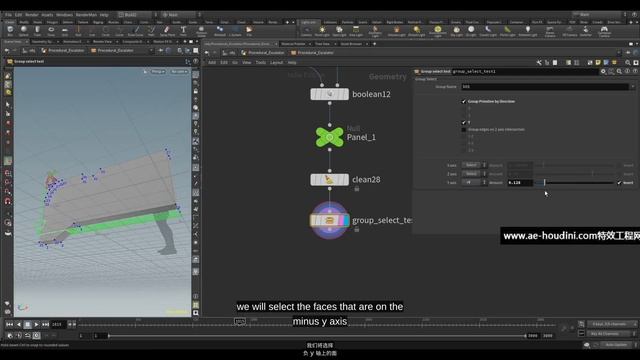The height and width of the screenshot is (360, 640).
Task: Select the Box shelf tool
Action: 10,31
